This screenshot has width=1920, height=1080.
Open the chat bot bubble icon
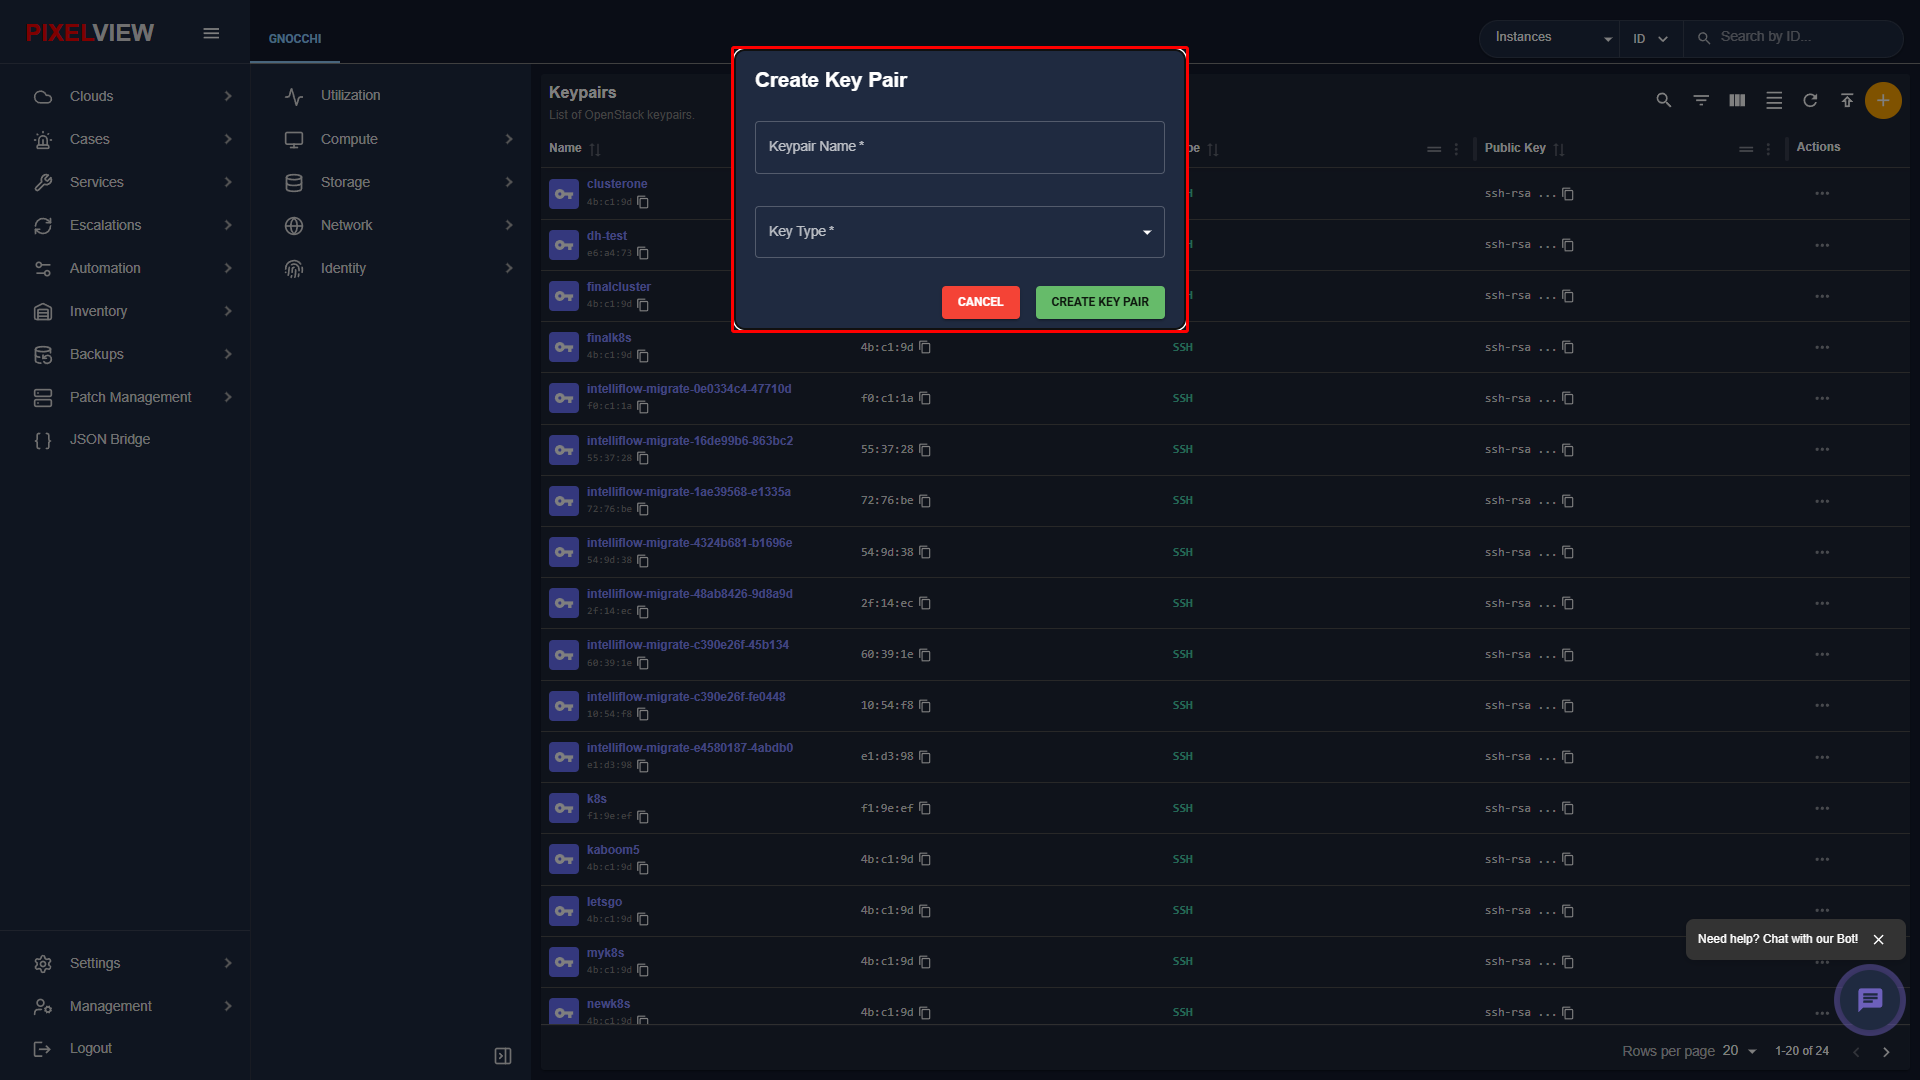(1869, 999)
